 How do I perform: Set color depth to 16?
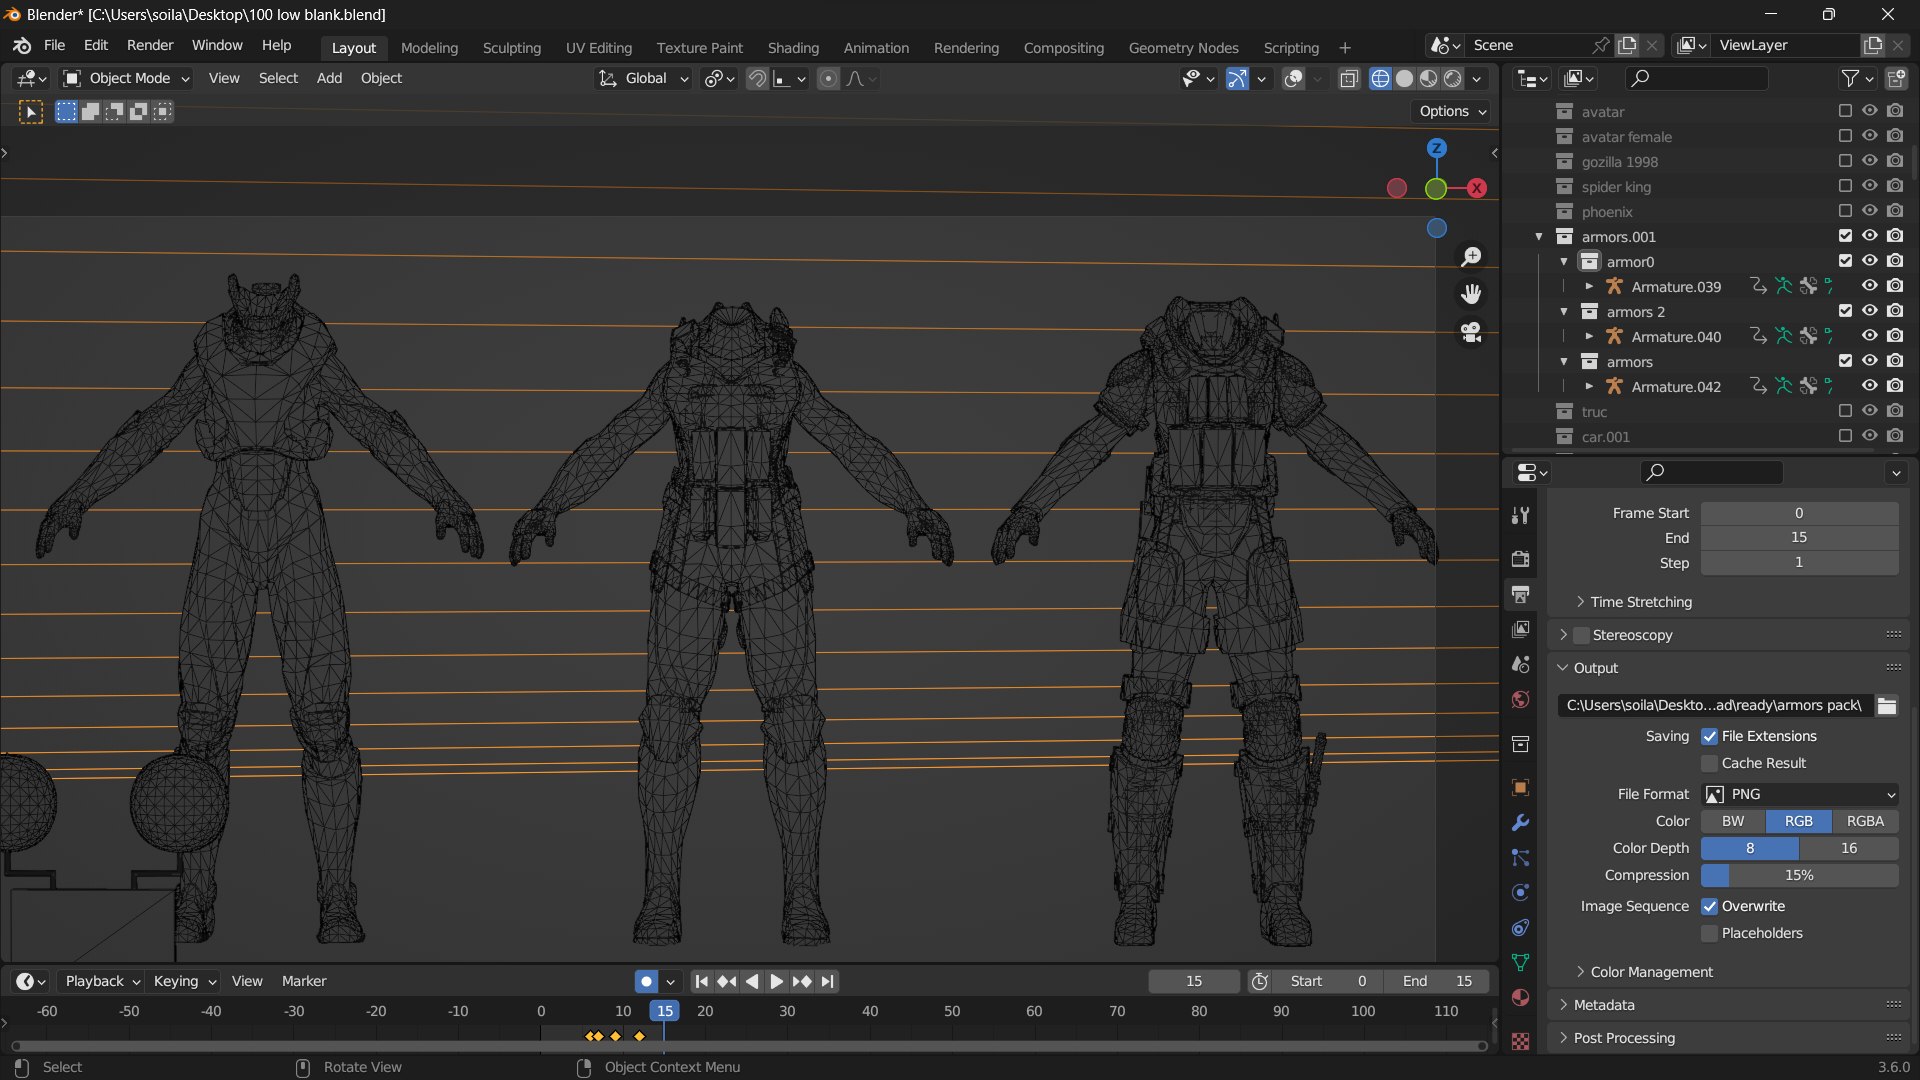click(x=1849, y=848)
